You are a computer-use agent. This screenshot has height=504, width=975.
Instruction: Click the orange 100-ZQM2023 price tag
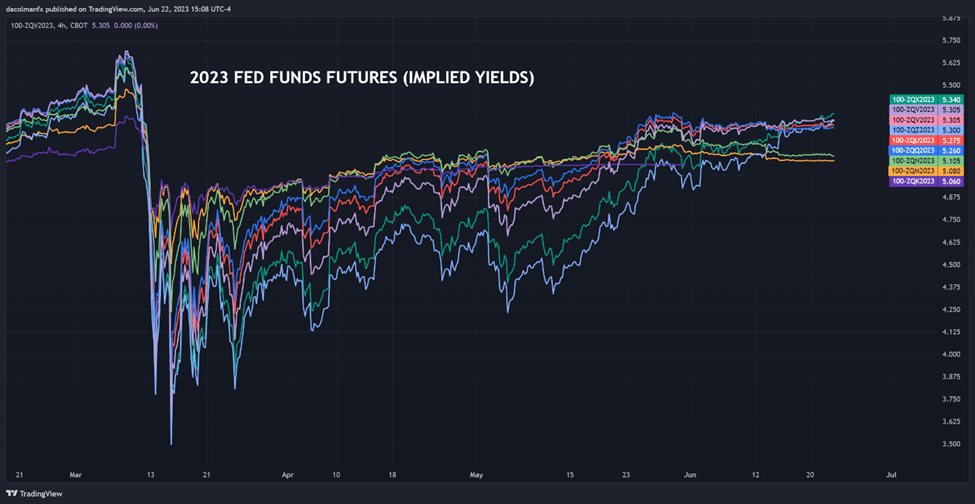point(928,170)
